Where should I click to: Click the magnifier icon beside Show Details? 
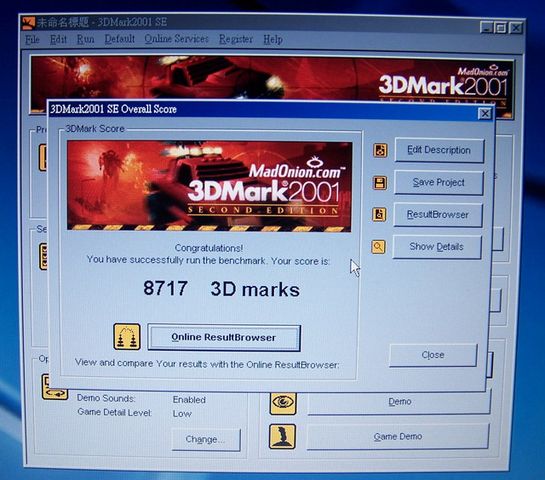378,247
